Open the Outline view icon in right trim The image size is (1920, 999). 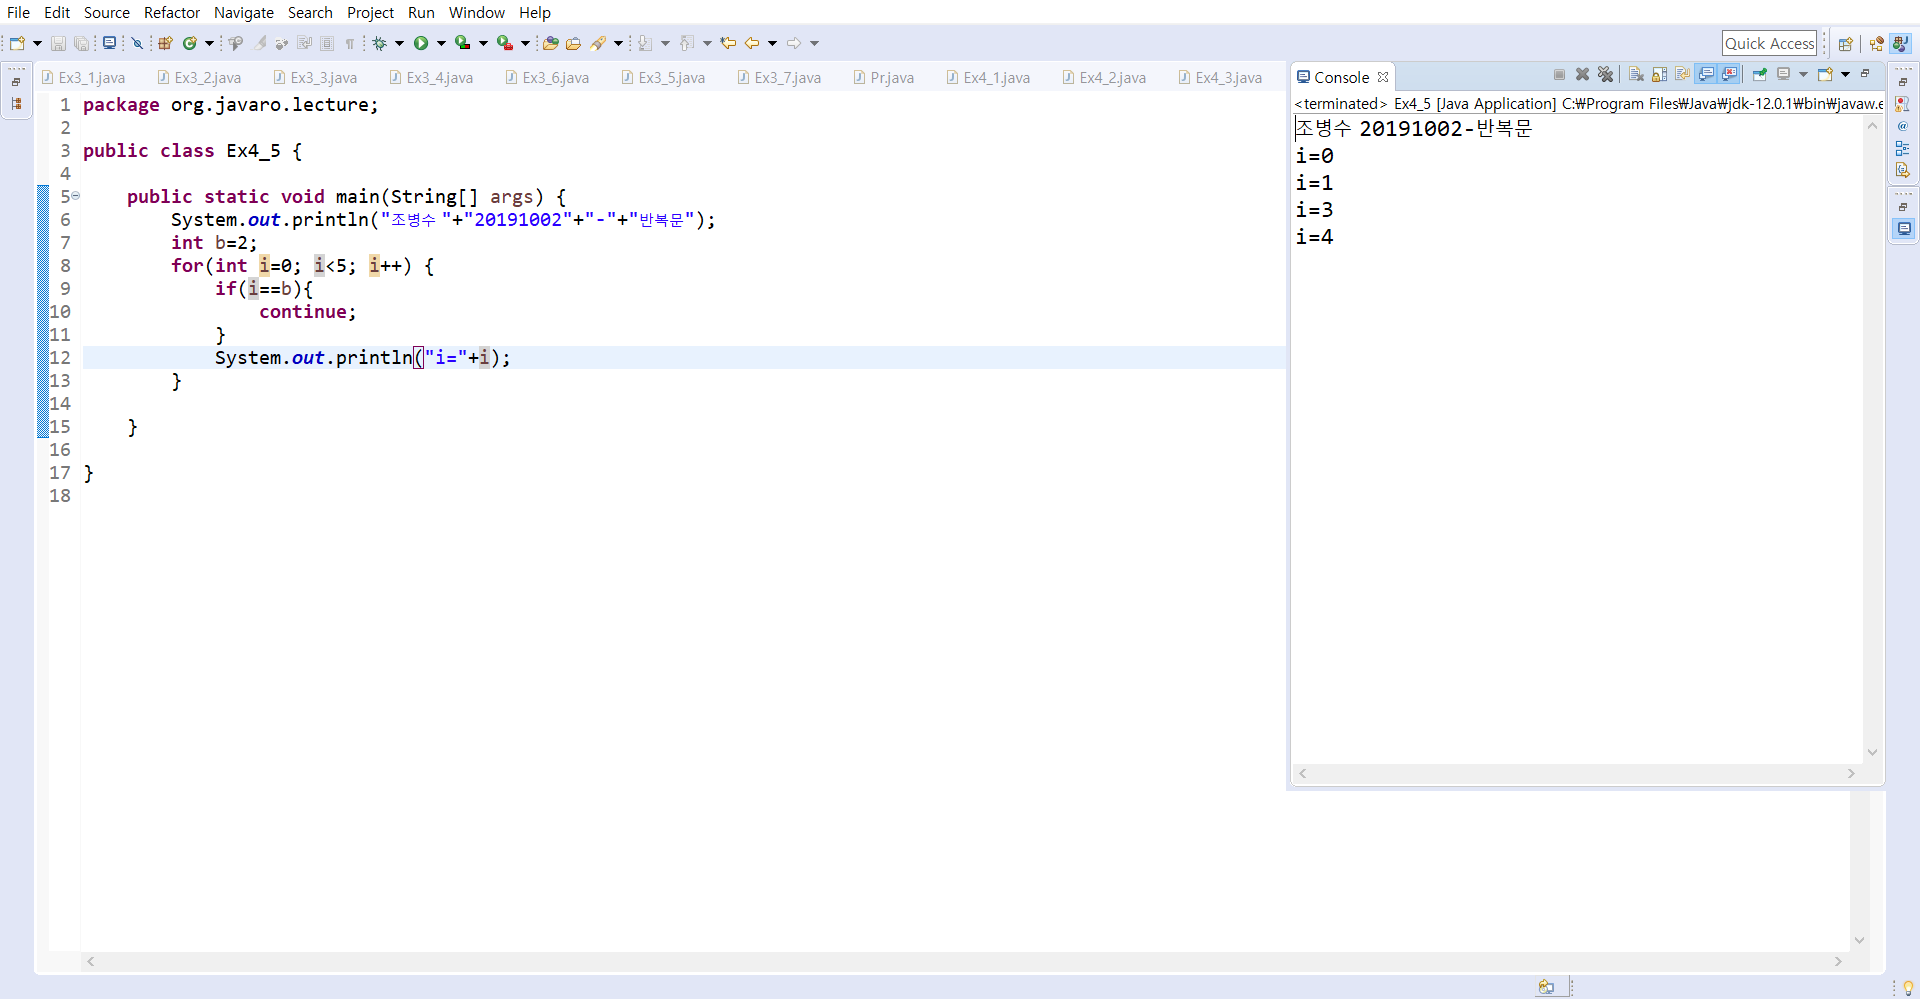(1903, 148)
